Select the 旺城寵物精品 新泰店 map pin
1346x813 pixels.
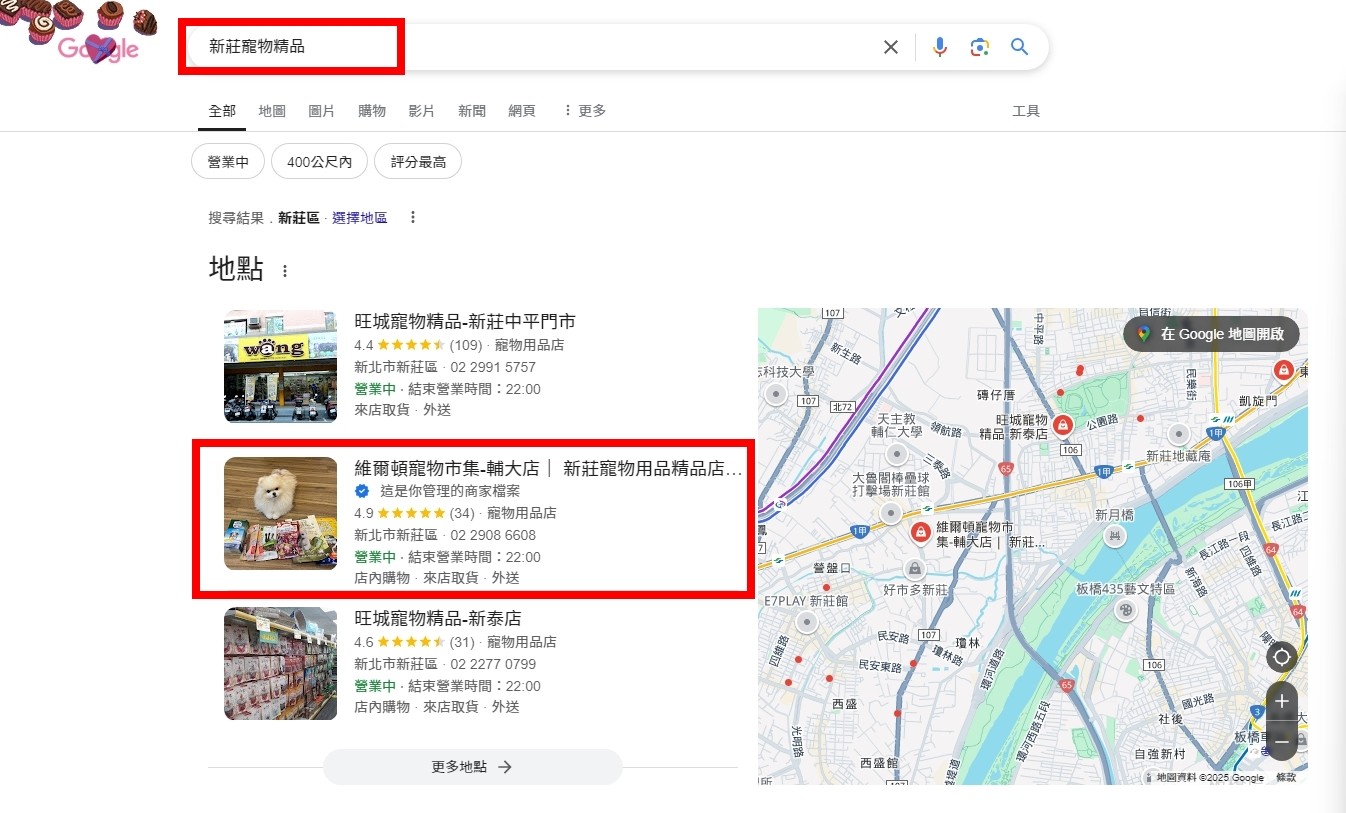[1063, 425]
